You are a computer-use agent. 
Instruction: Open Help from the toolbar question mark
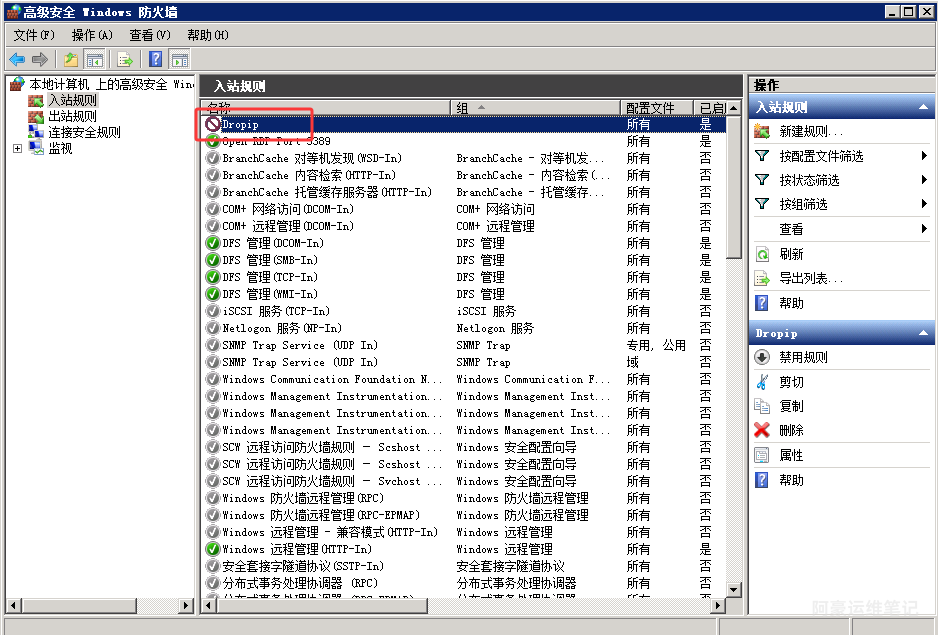156,59
